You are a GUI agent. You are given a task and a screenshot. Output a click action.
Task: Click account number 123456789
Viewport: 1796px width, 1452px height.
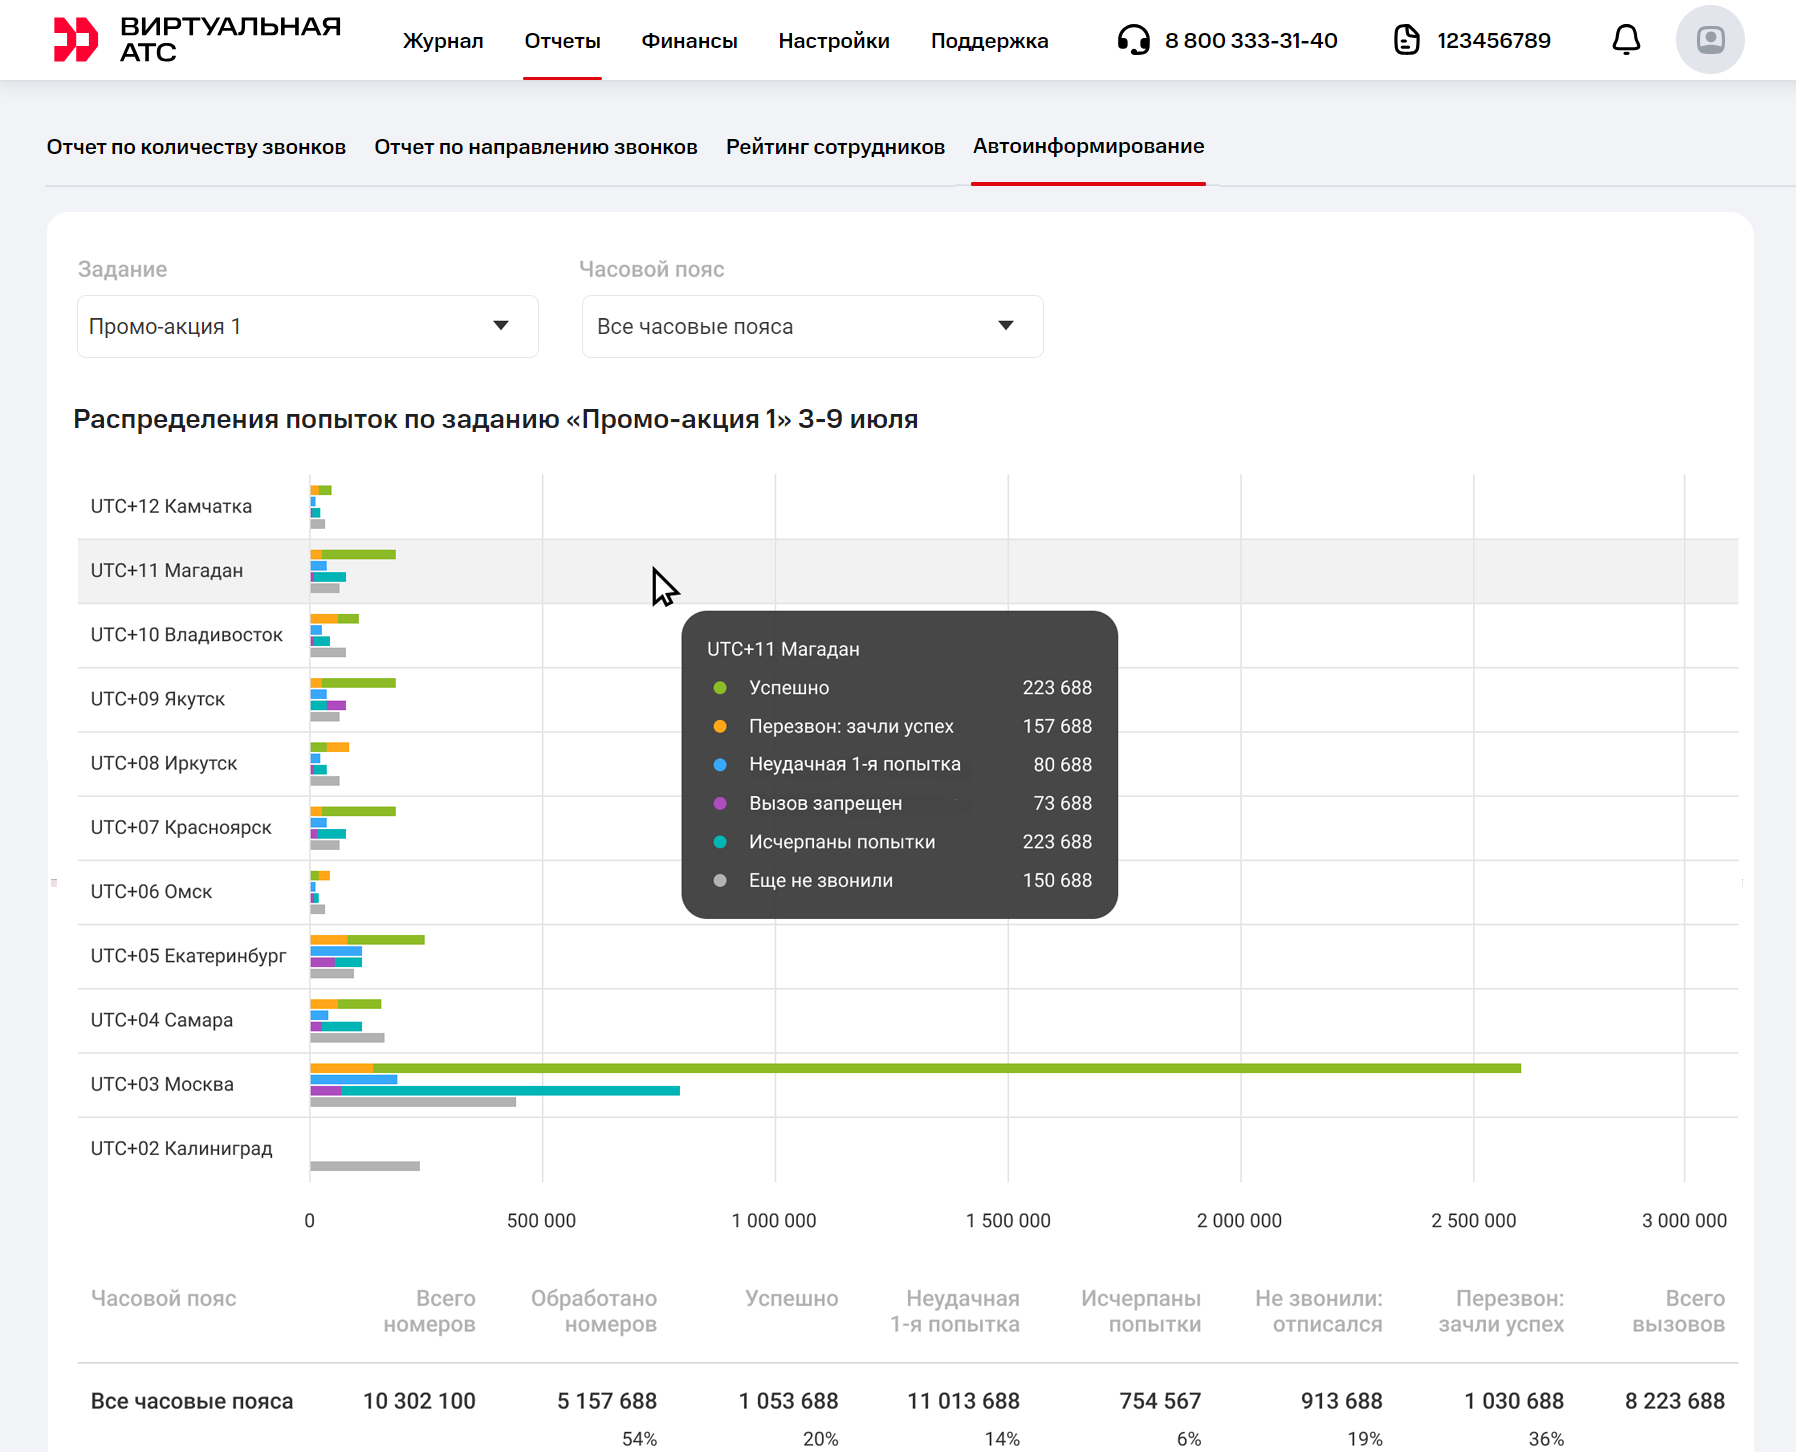point(1493,41)
